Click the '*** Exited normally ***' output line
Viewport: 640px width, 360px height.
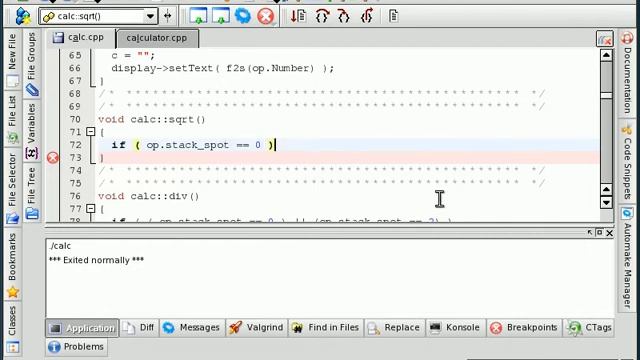coord(96,260)
